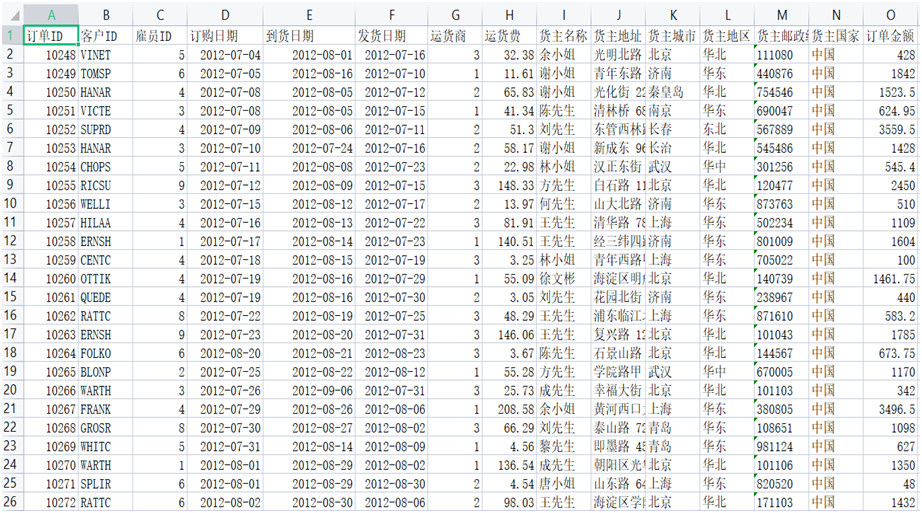This screenshot has width=922, height=513.
Task: Select freight cell 148.33
Action: pos(509,185)
